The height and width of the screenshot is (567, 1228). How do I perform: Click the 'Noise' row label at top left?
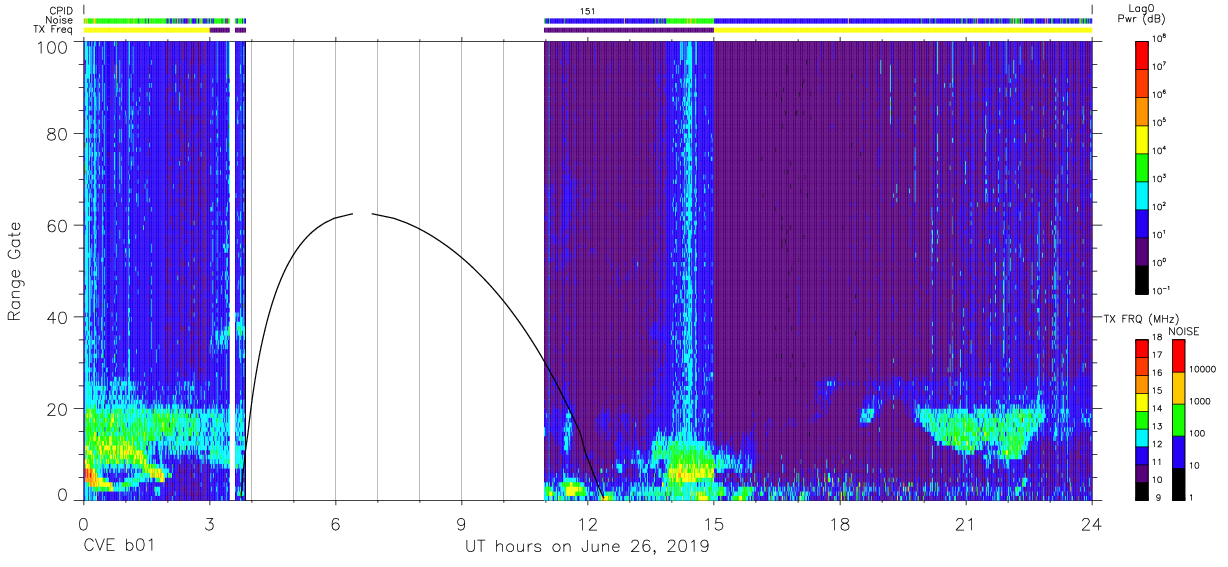(x=60, y=21)
